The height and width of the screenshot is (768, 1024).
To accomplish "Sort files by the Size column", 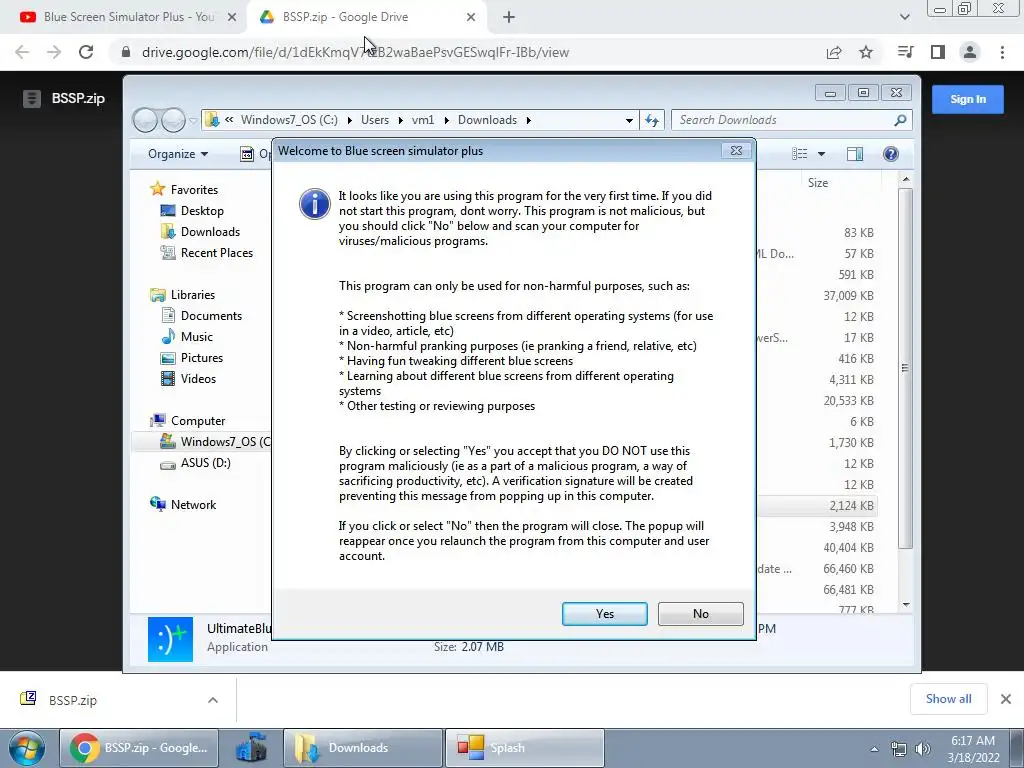I will pos(818,183).
